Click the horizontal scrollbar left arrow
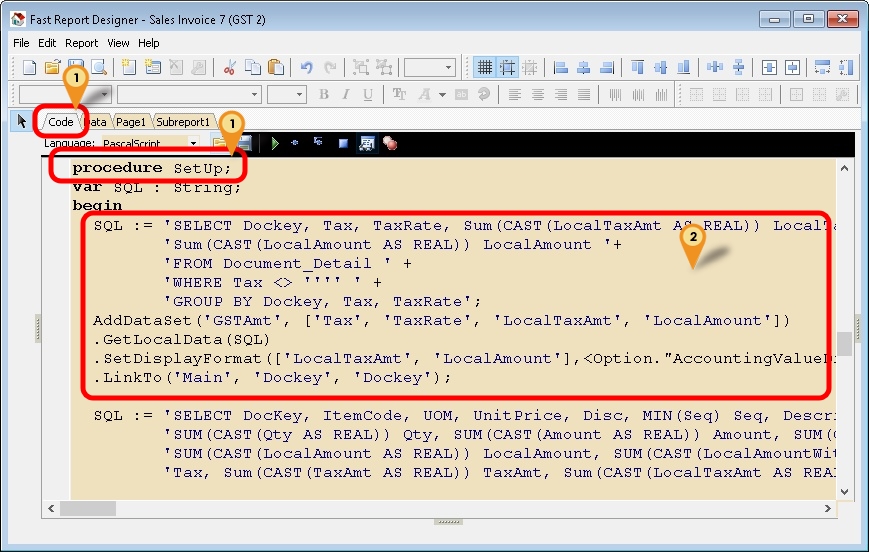 51,508
